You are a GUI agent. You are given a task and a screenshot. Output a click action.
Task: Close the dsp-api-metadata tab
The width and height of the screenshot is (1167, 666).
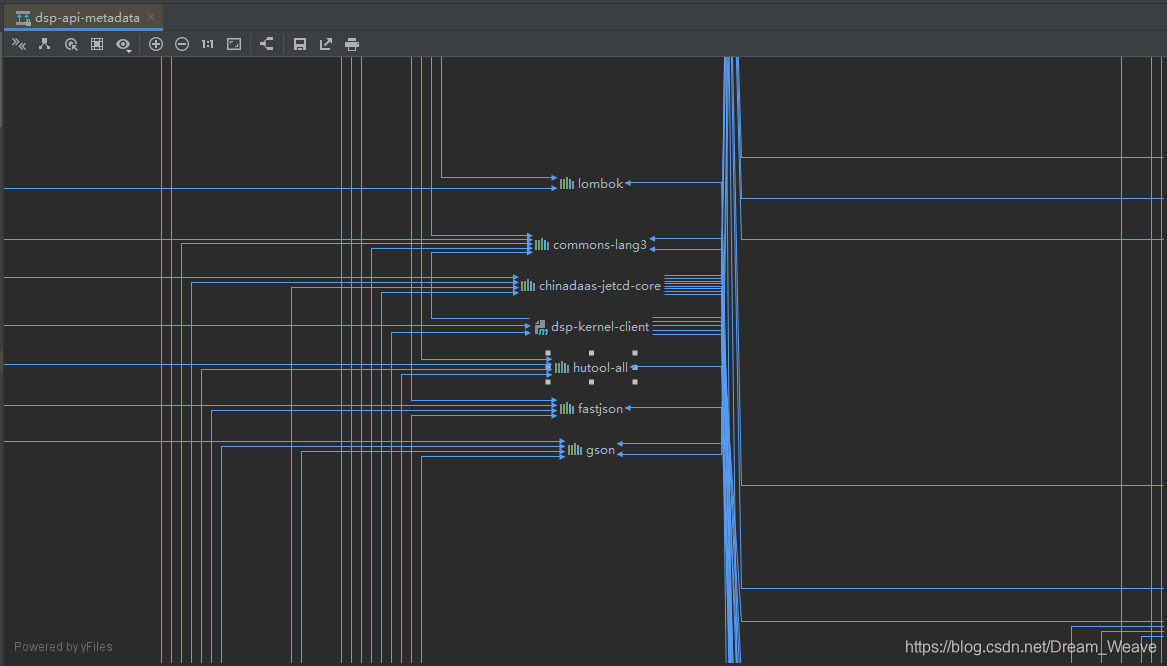pos(151,17)
